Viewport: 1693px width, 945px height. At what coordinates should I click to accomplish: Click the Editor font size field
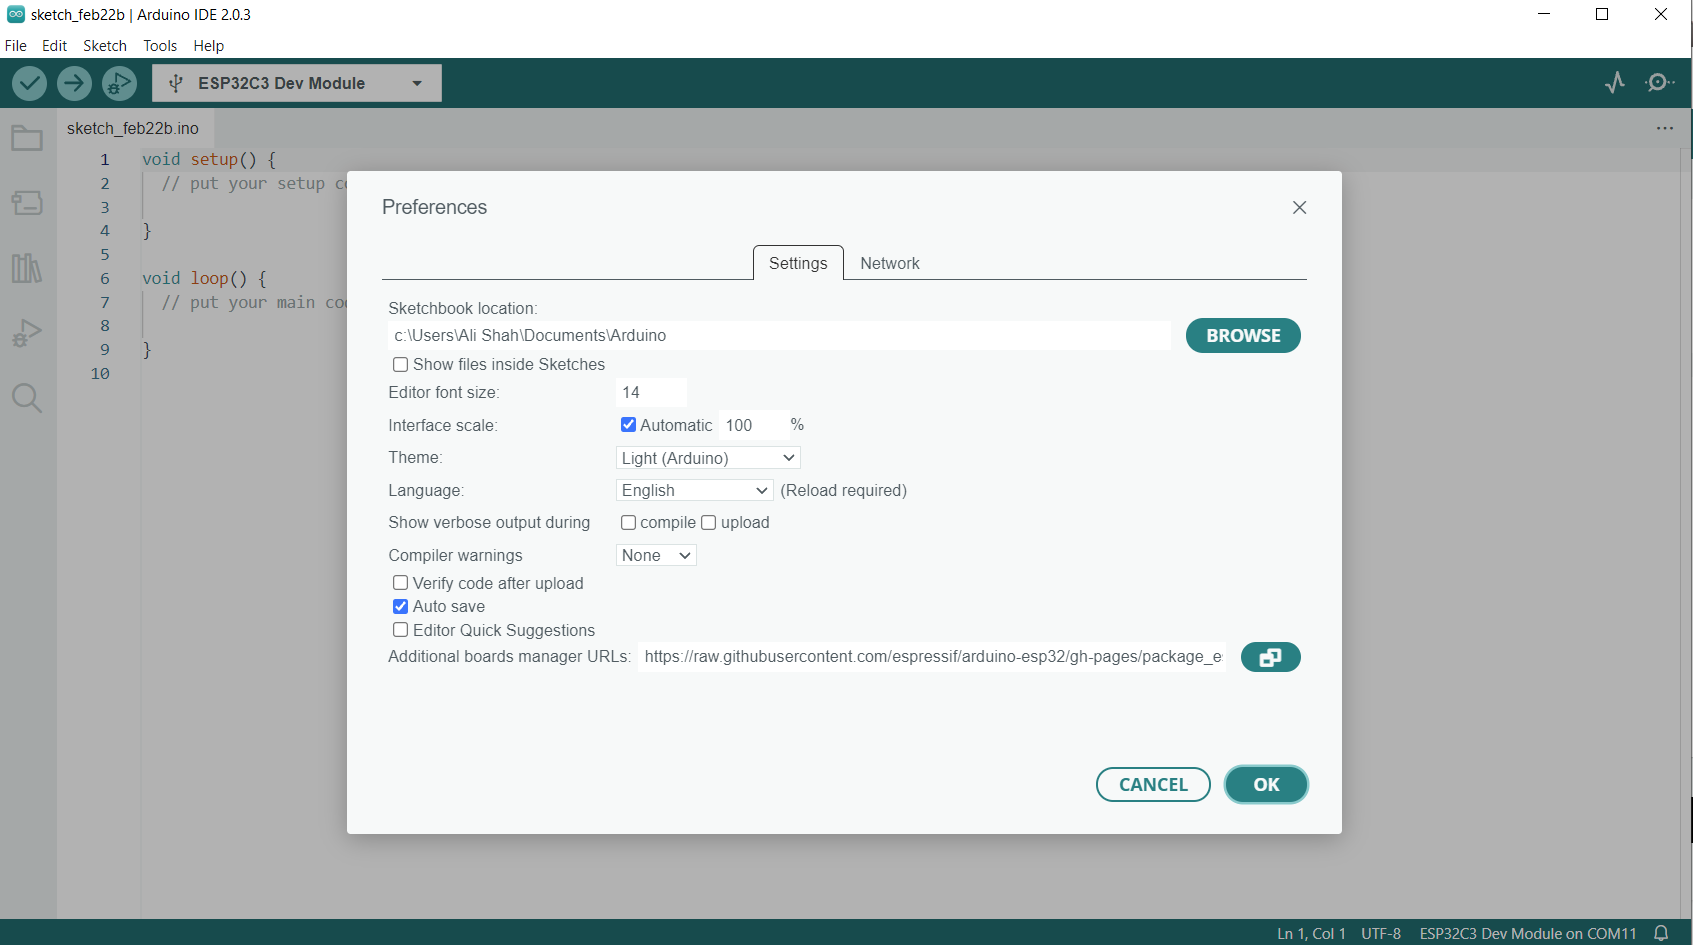[651, 392]
